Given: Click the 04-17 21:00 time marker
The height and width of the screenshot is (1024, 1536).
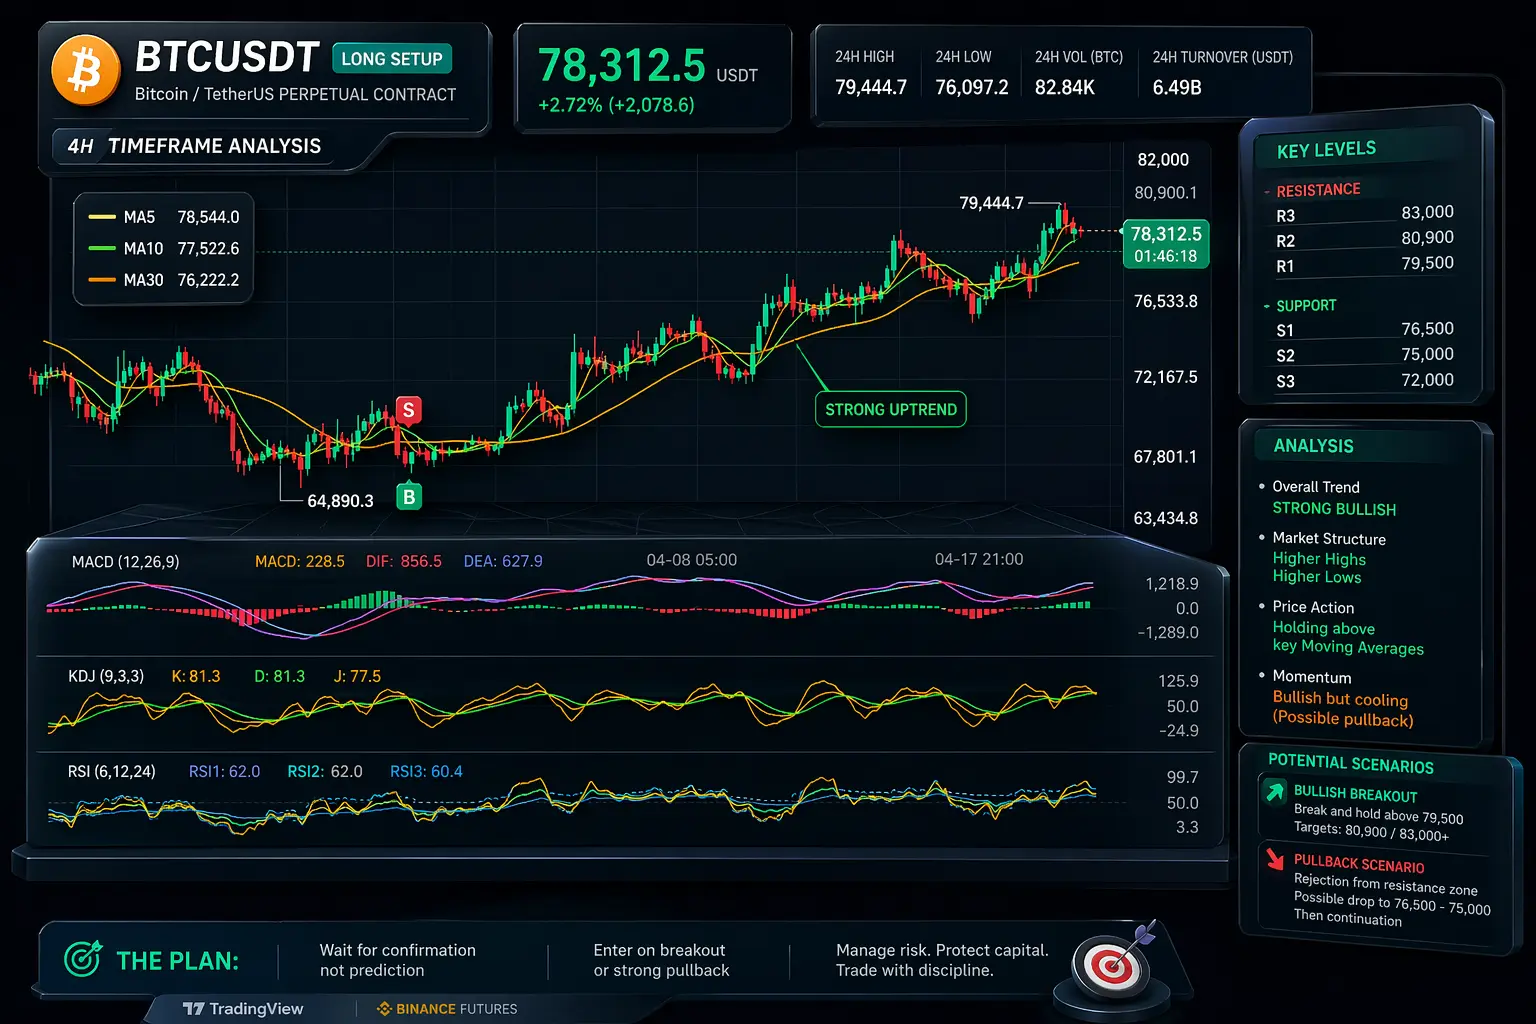Looking at the screenshot, I should coord(979,560).
